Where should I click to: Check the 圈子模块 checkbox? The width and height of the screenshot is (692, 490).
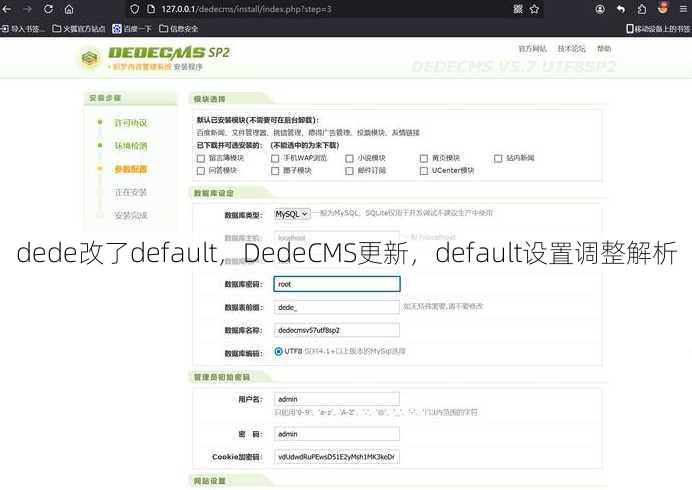pyautogui.click(x=275, y=170)
